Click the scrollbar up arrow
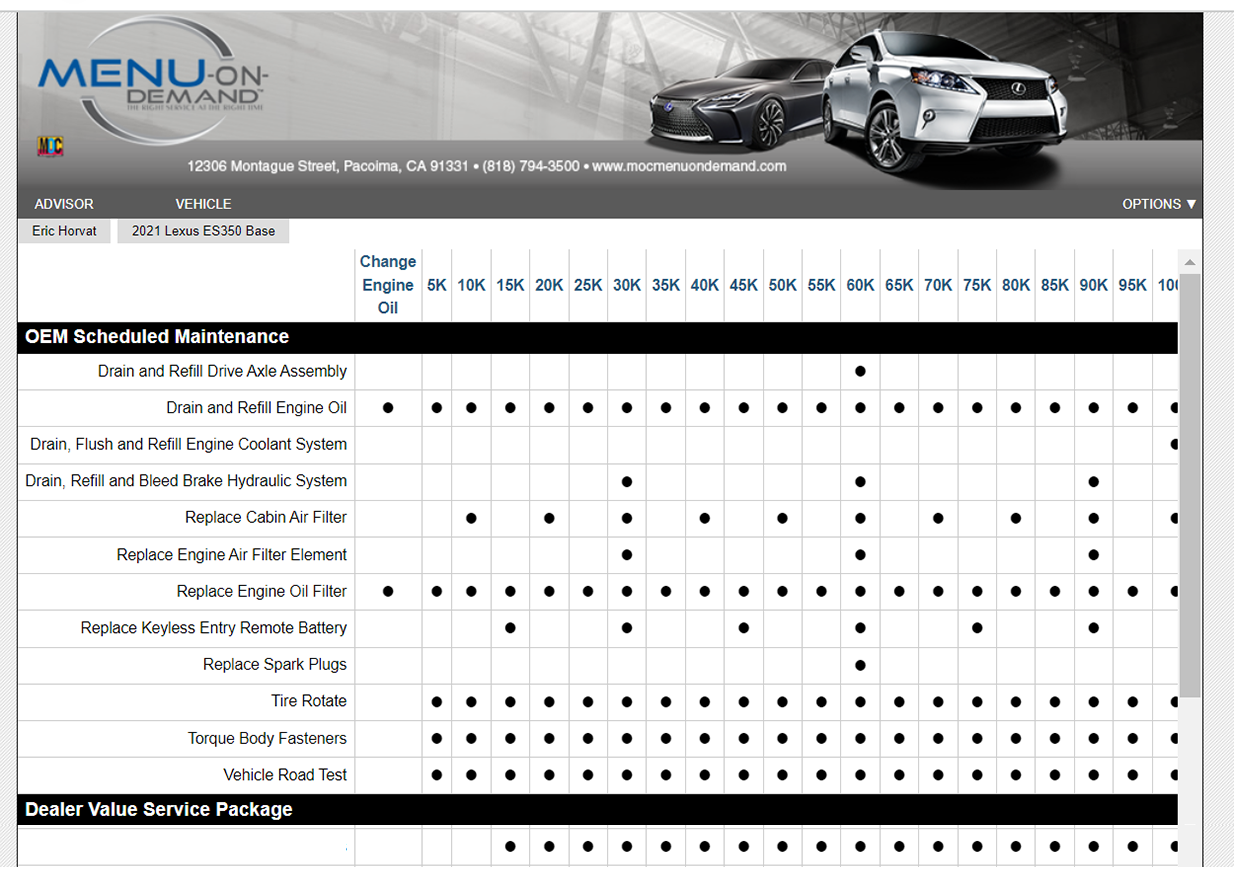1234x878 pixels. [1190, 262]
